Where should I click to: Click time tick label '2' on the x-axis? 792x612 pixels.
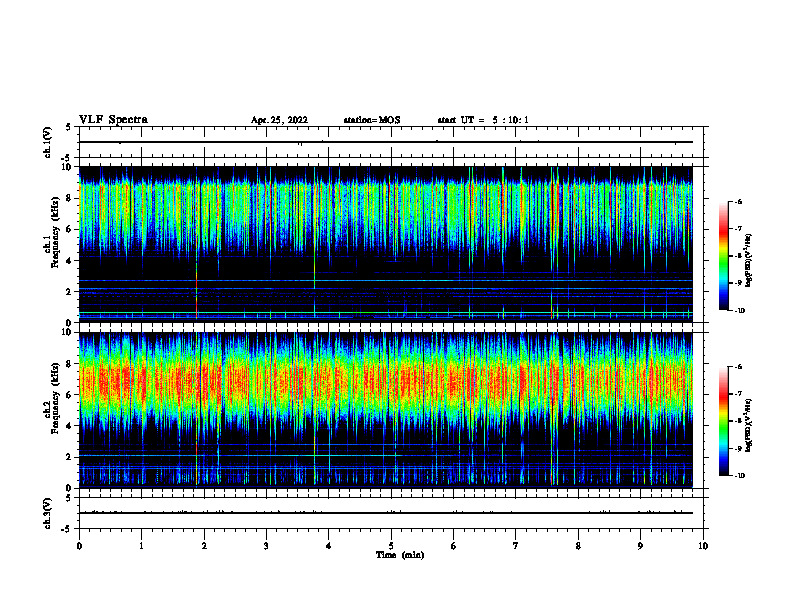(x=204, y=546)
